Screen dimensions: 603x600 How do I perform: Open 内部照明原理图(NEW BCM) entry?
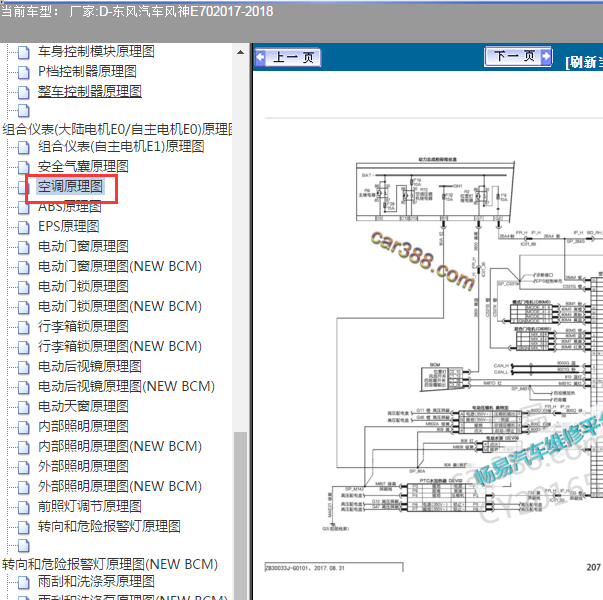click(120, 447)
